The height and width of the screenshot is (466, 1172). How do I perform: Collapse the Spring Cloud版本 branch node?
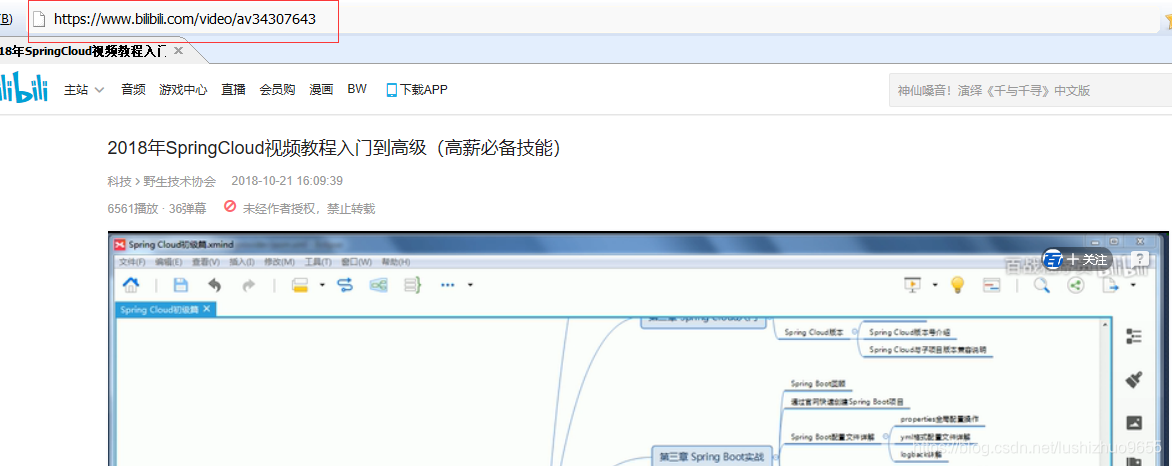[854, 333]
